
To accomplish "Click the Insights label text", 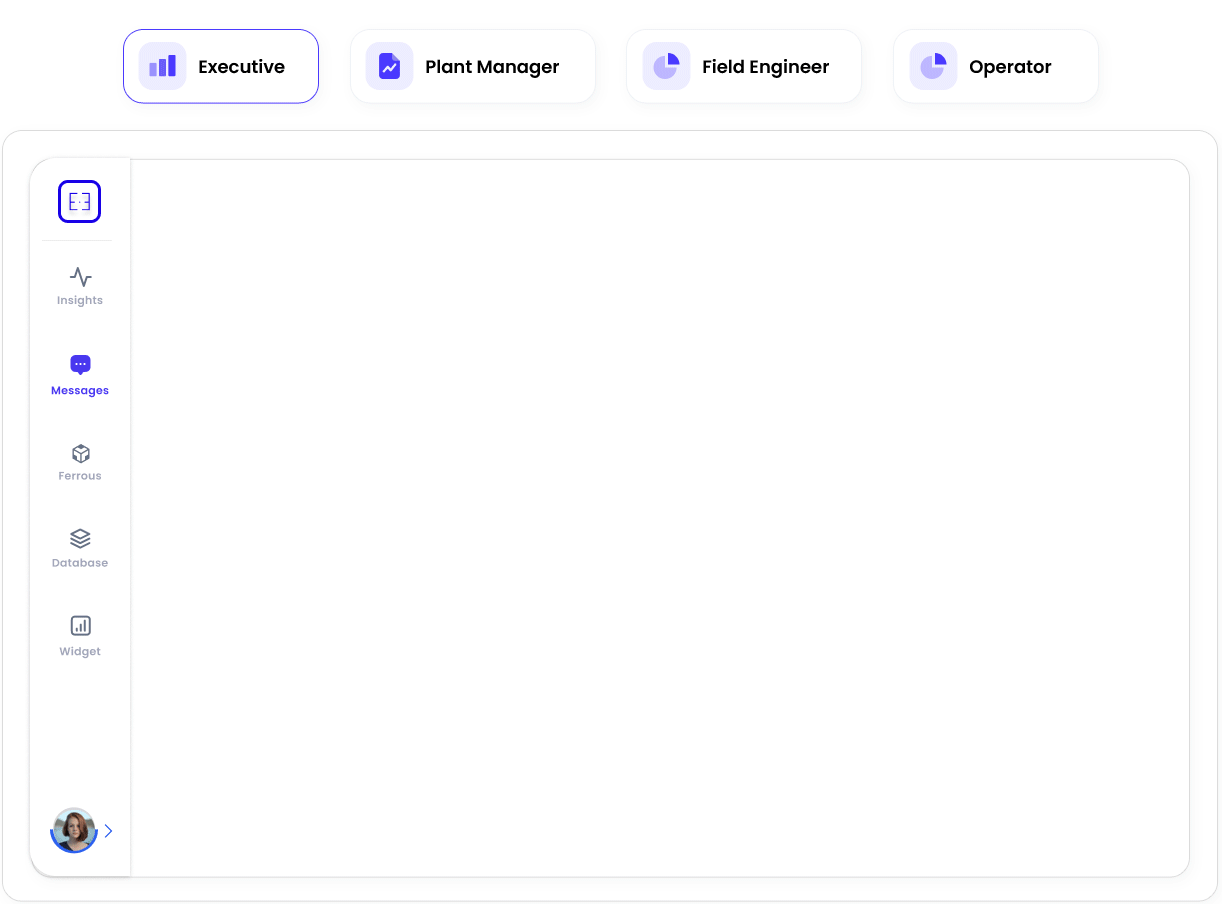I will point(80,300).
